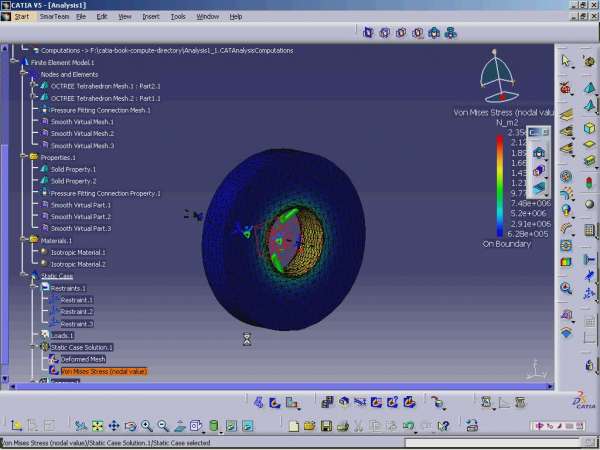Click the green cylinder view mode icon
The height and width of the screenshot is (450, 600).
214,426
